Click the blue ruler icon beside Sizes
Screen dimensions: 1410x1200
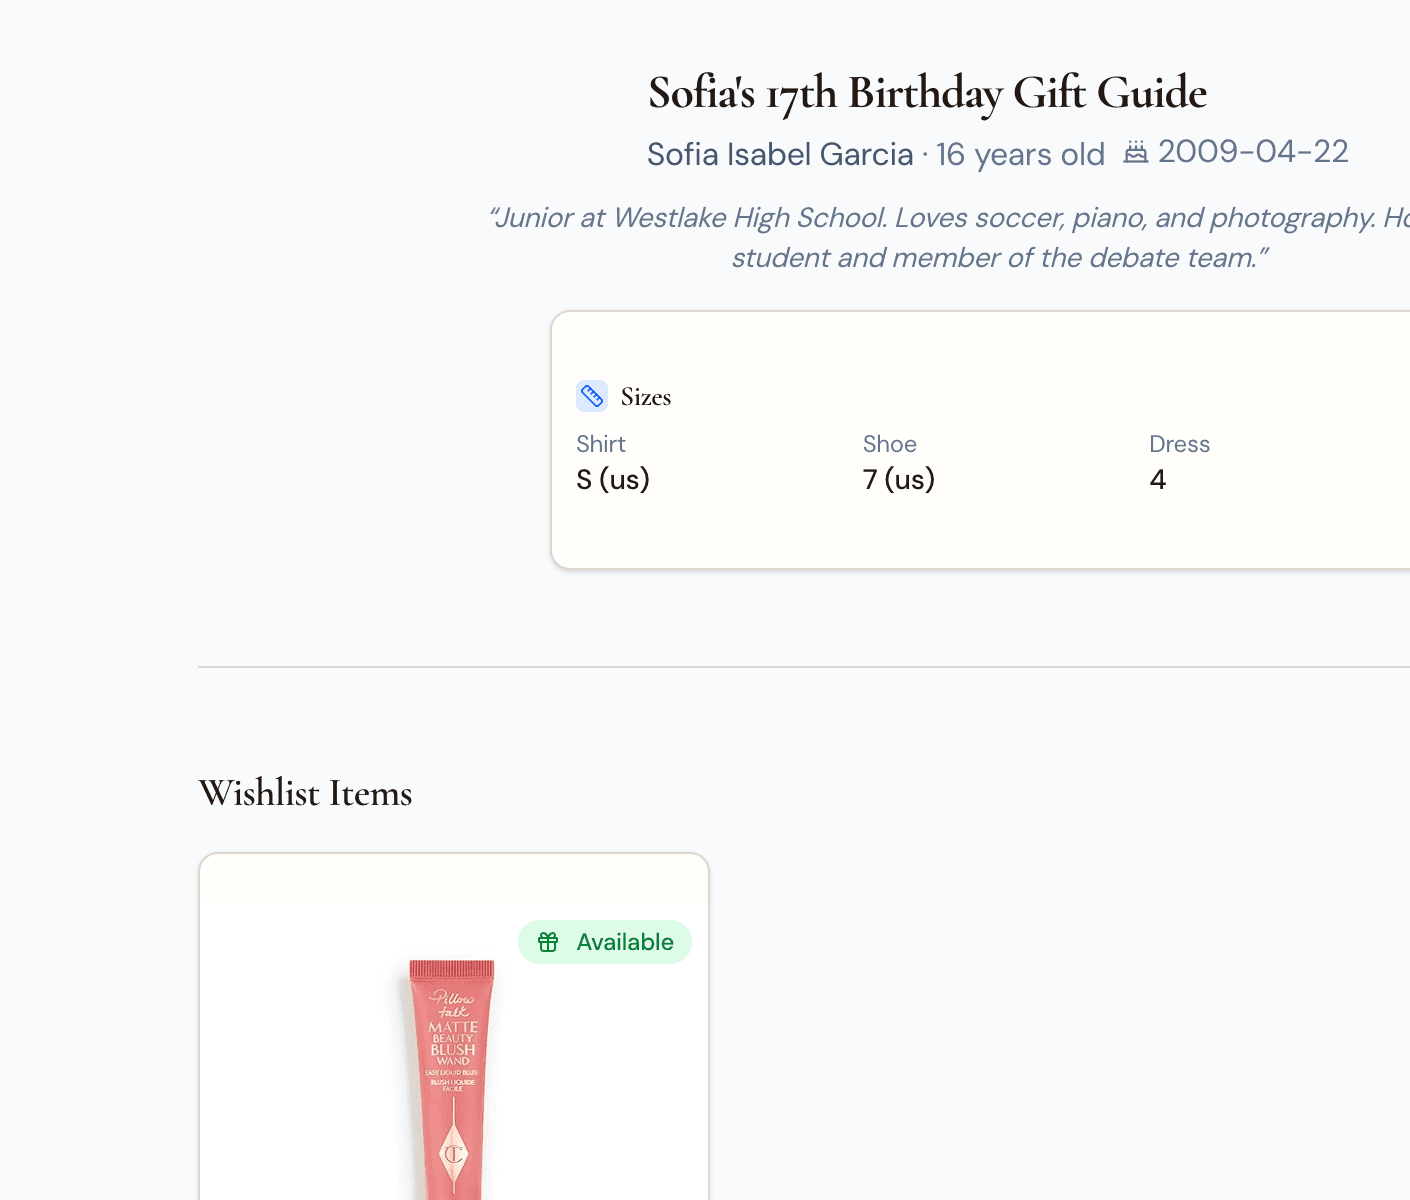[592, 396]
